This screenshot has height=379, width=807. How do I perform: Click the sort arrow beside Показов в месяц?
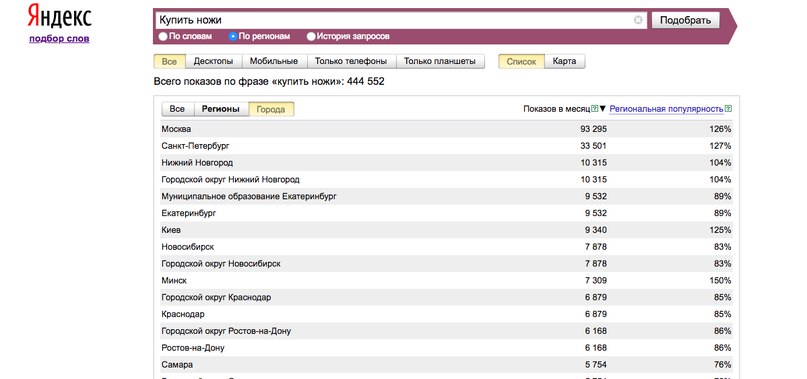pos(603,109)
